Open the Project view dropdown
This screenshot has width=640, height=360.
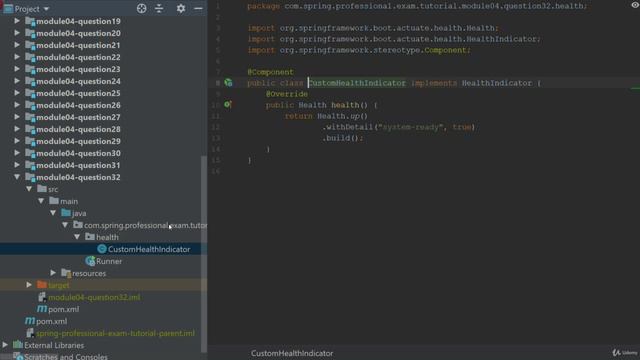coord(46,9)
